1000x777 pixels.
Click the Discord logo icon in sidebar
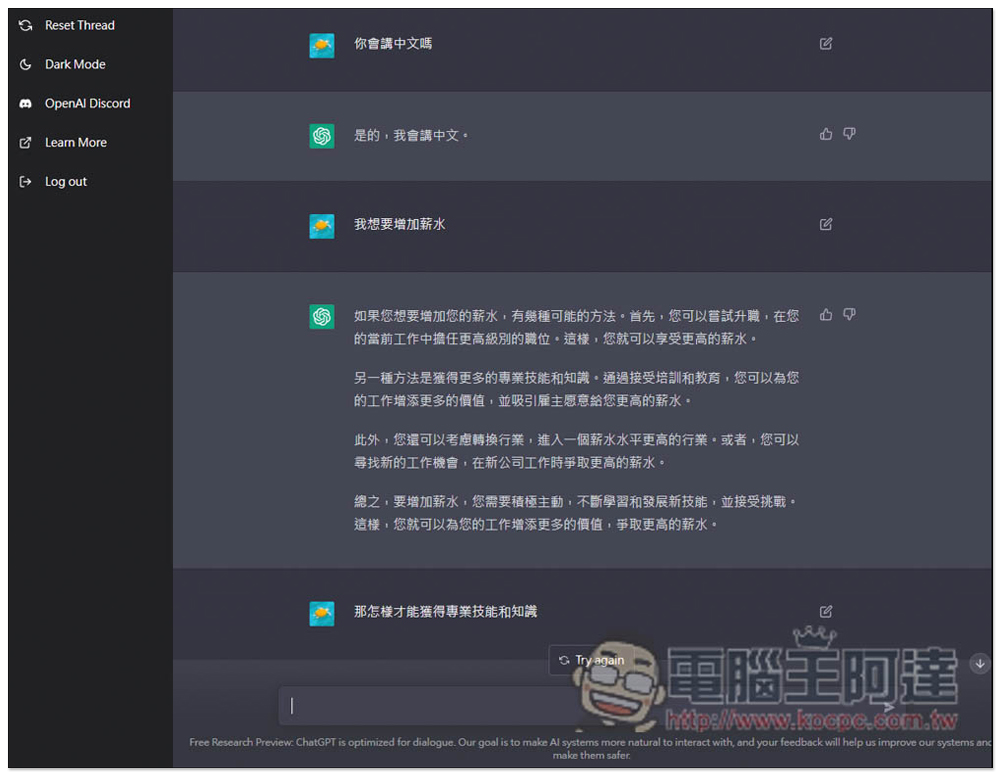pos(26,103)
